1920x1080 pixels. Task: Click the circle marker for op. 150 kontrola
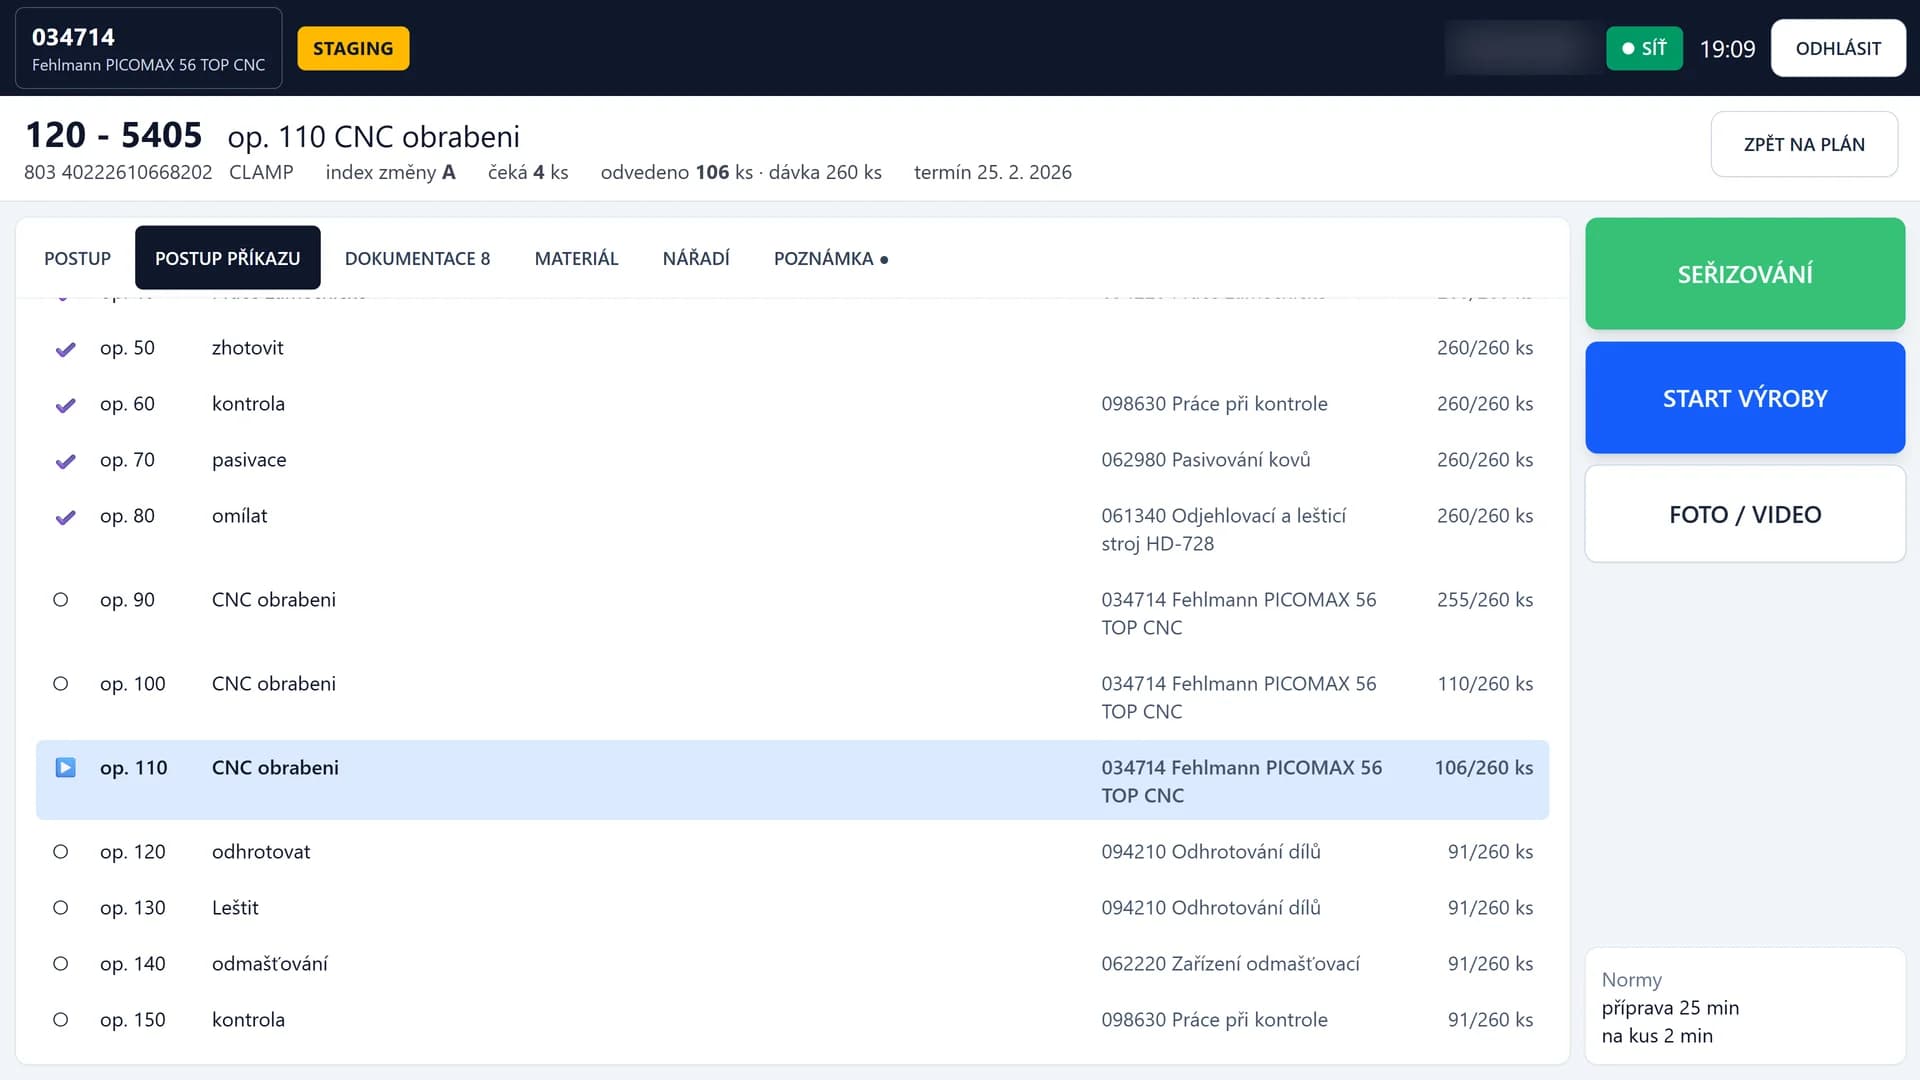[61, 1020]
